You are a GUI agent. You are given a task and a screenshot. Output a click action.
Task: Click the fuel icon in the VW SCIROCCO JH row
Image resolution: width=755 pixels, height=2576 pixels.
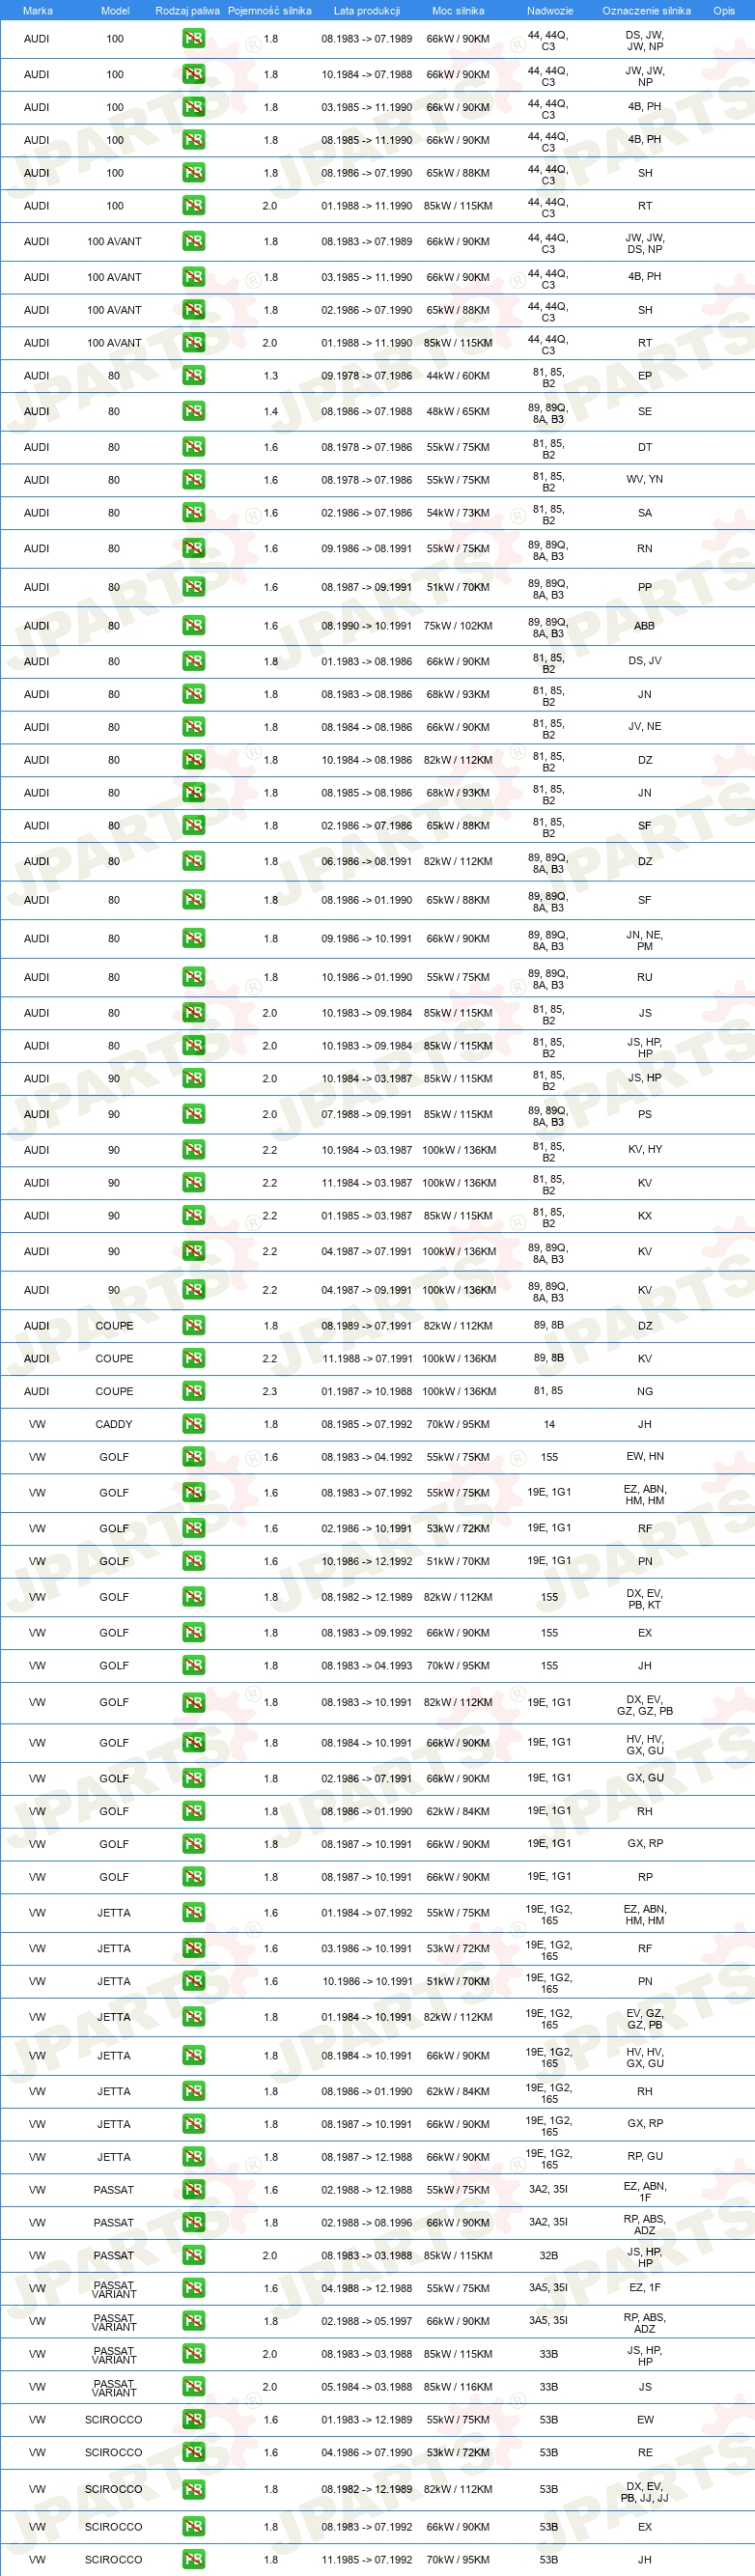coord(194,2560)
